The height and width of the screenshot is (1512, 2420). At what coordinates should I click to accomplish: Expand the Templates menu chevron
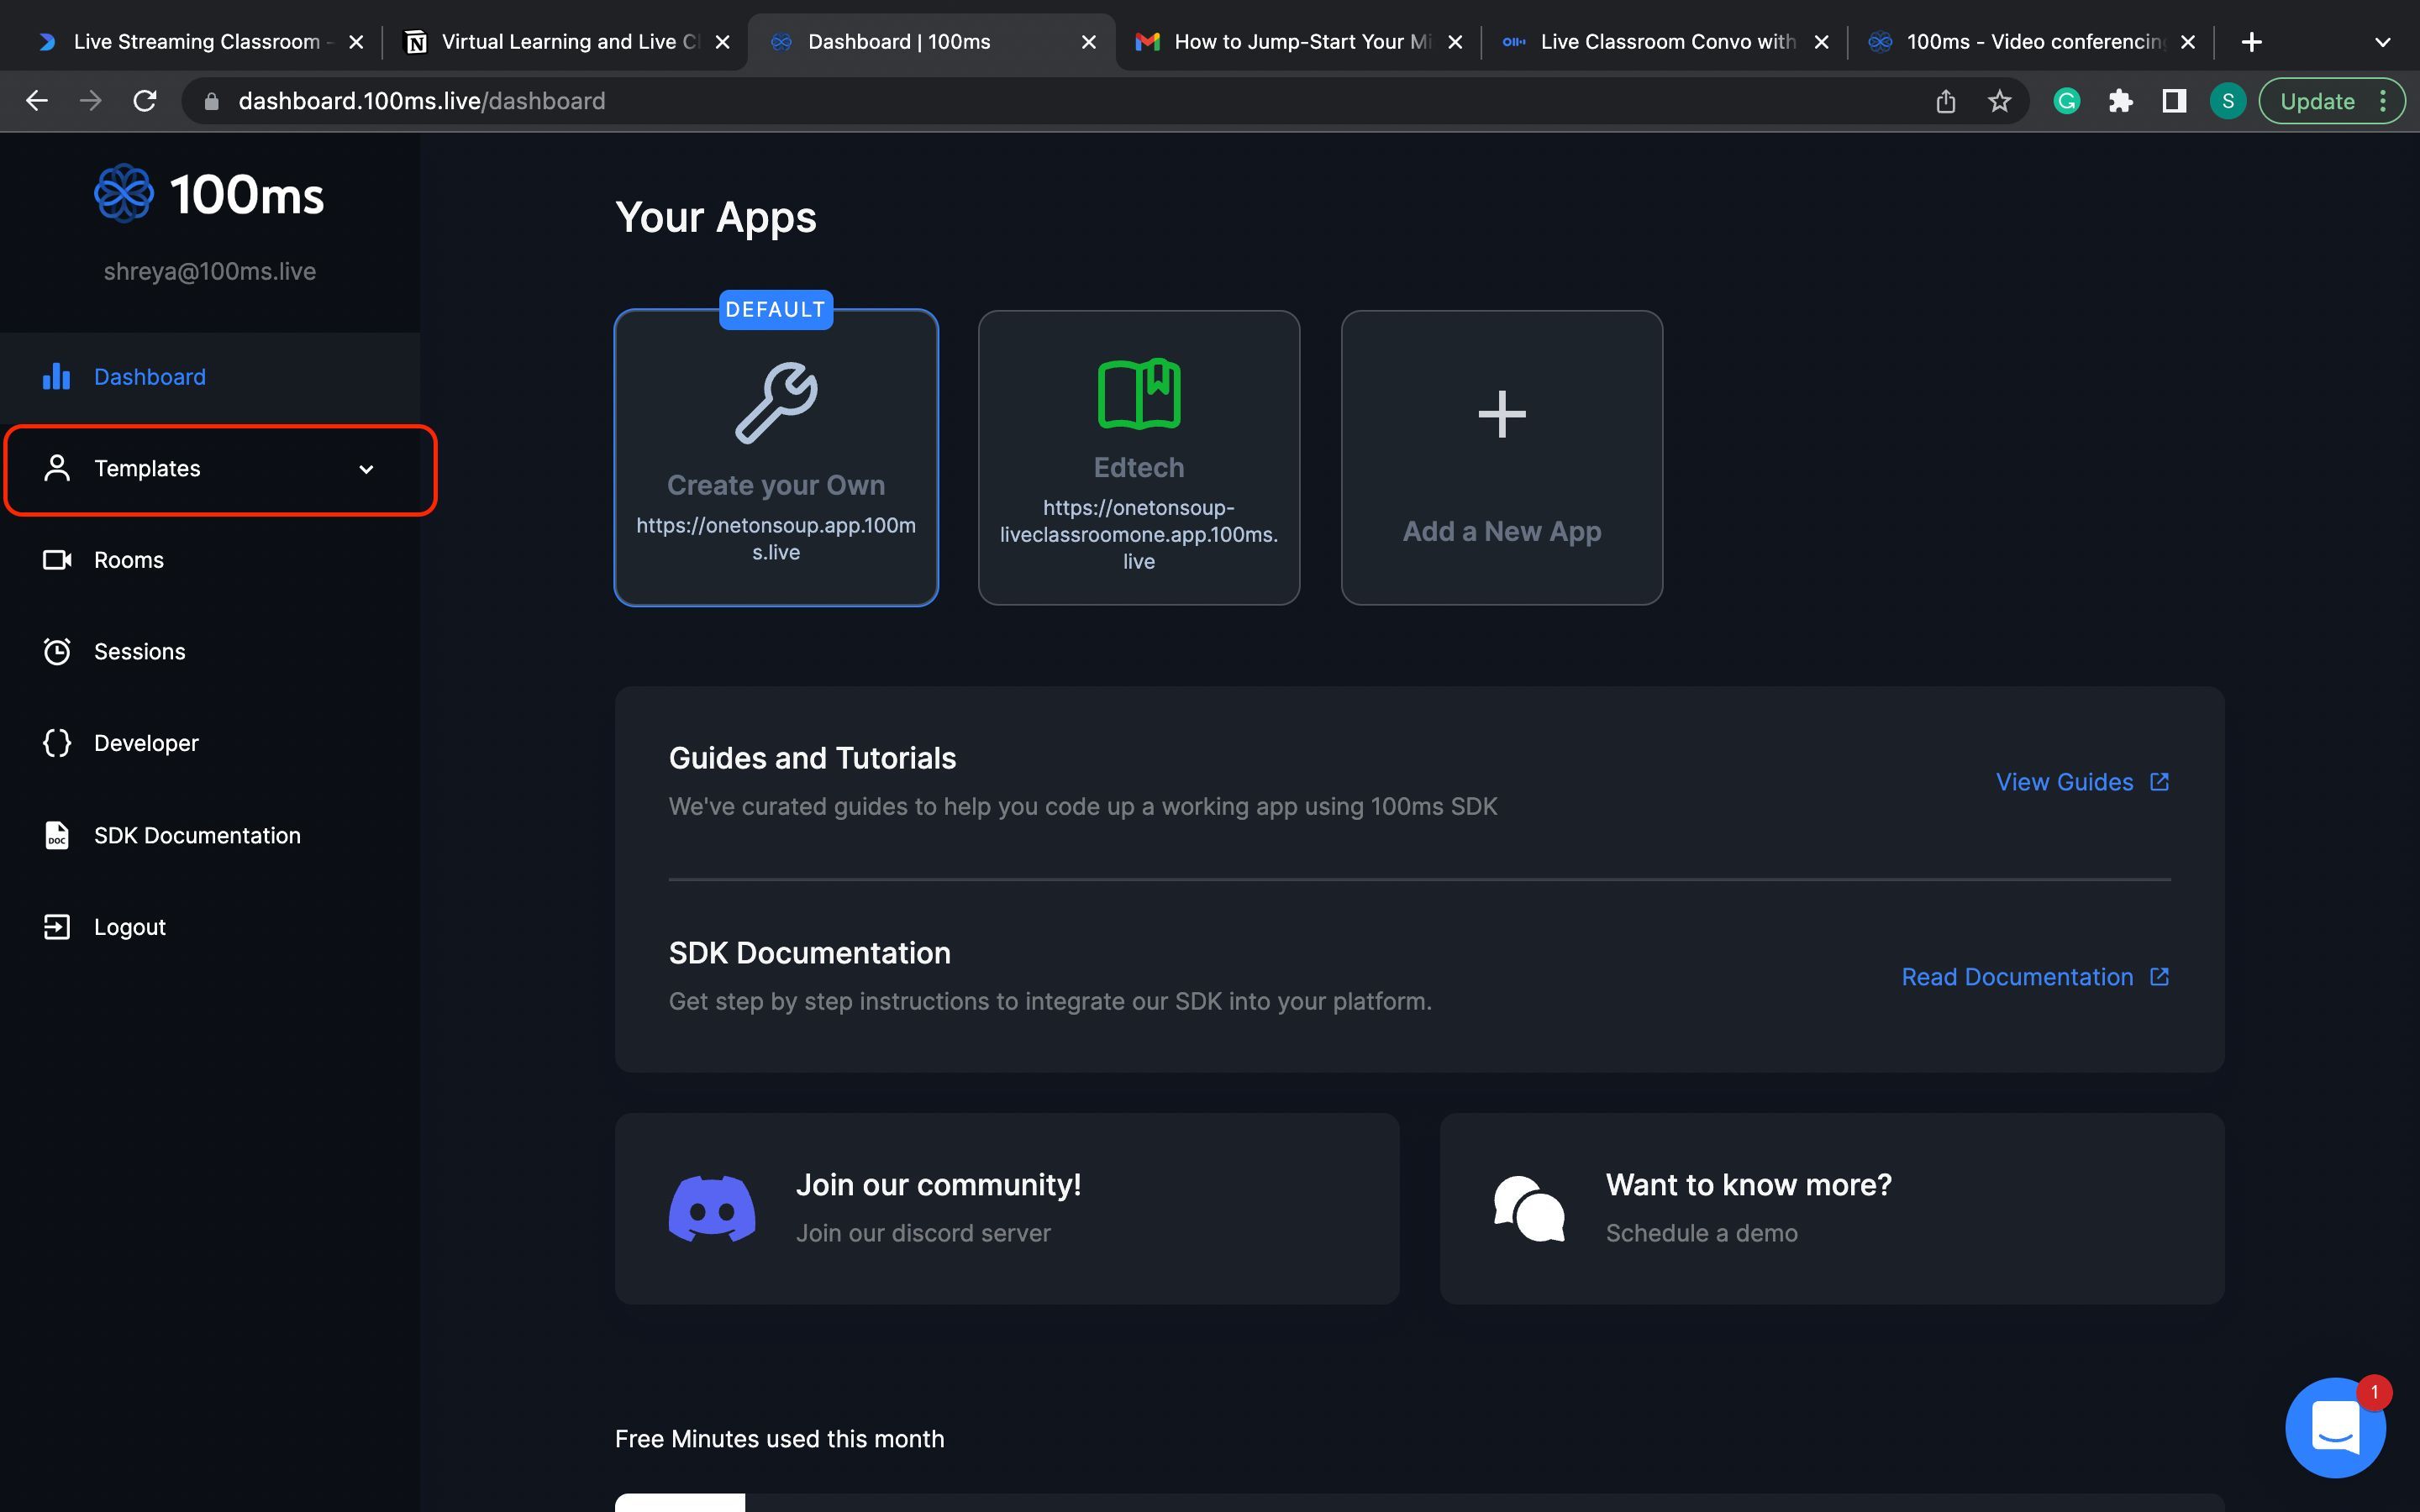pyautogui.click(x=366, y=469)
